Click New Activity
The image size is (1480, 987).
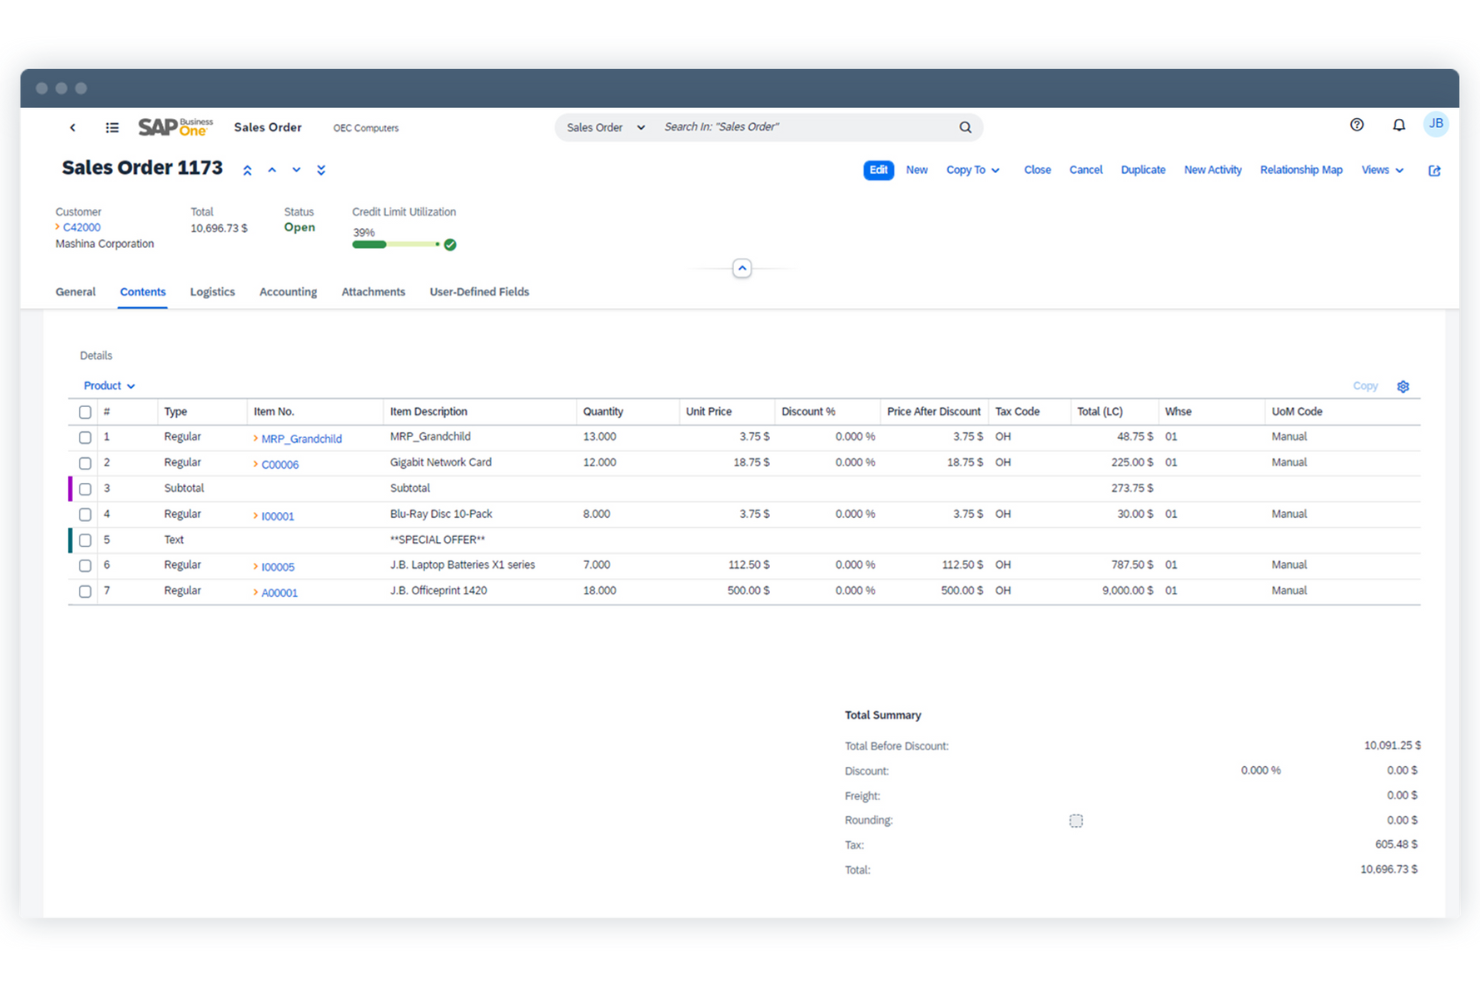coord(1213,170)
